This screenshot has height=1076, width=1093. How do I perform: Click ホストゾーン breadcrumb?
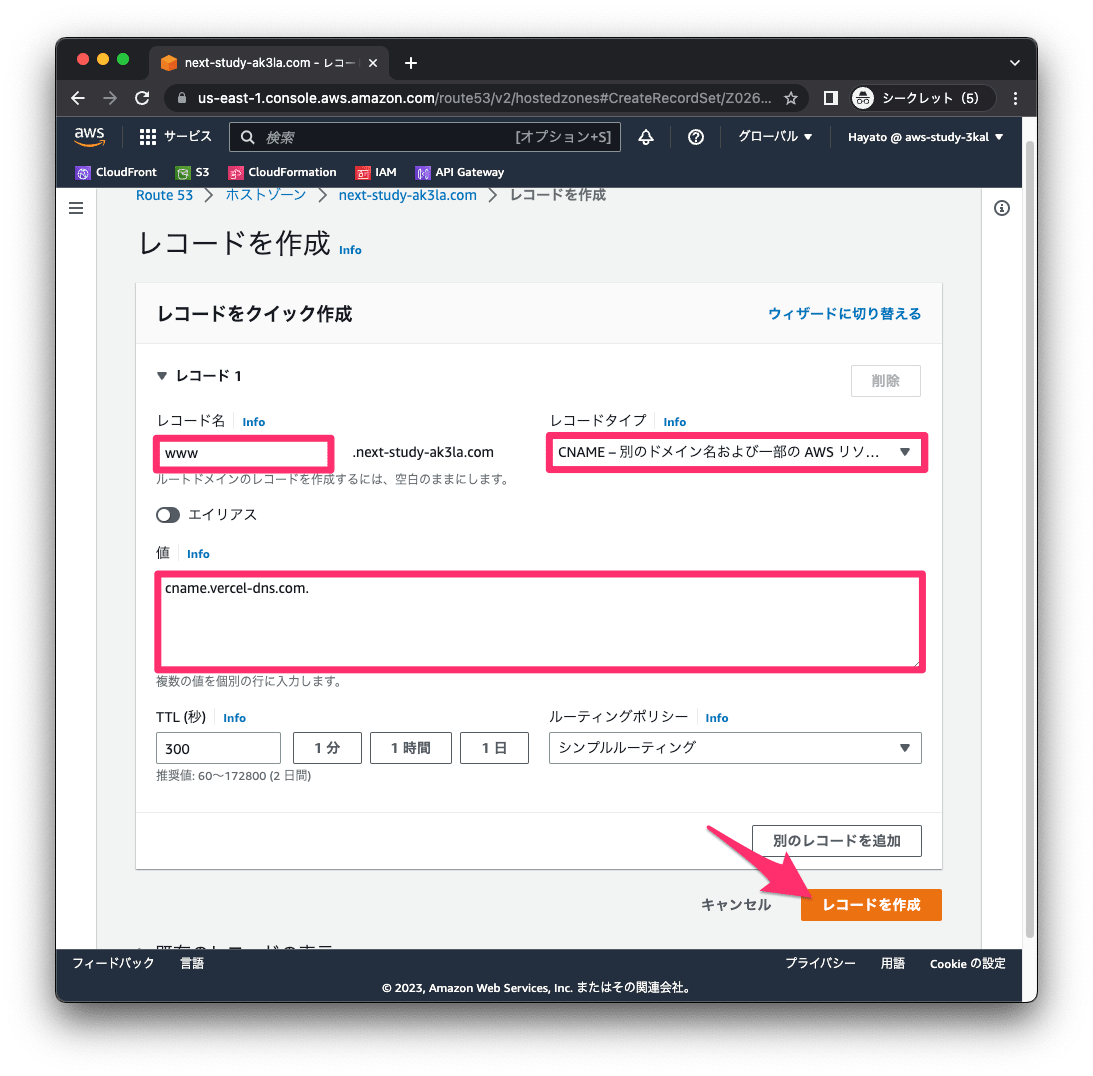pyautogui.click(x=266, y=195)
